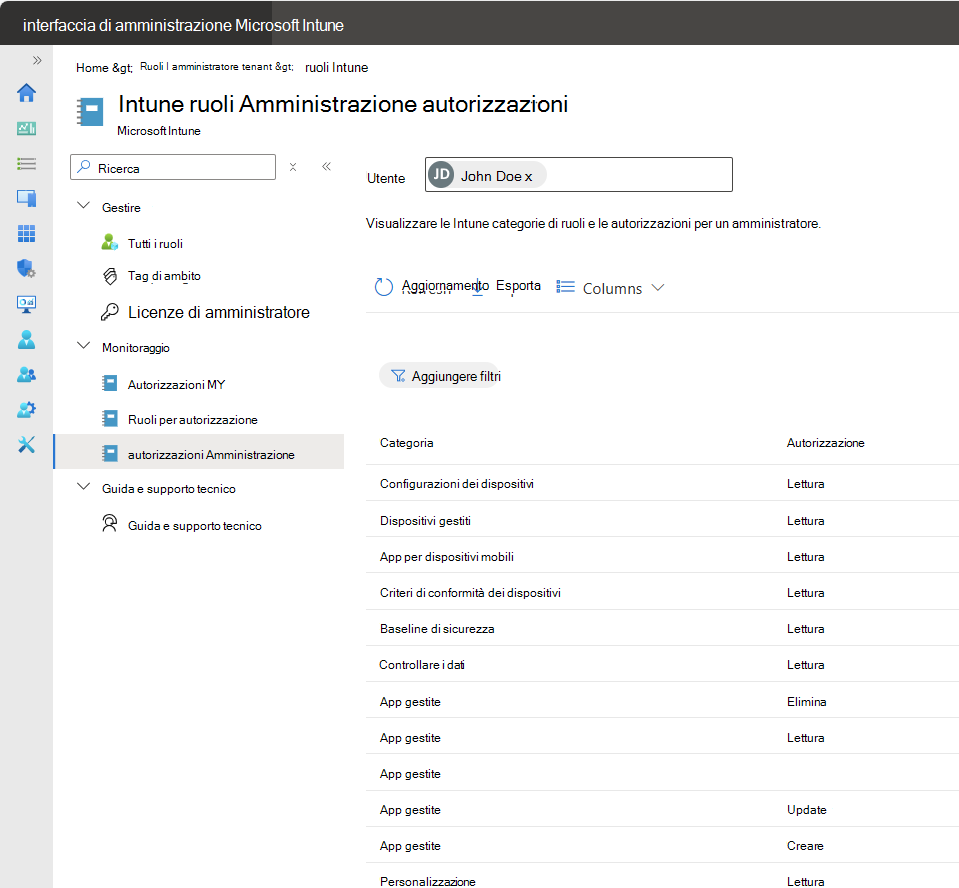Click Creare permission in App gestite row
This screenshot has height=888, width=959.
[x=805, y=846]
